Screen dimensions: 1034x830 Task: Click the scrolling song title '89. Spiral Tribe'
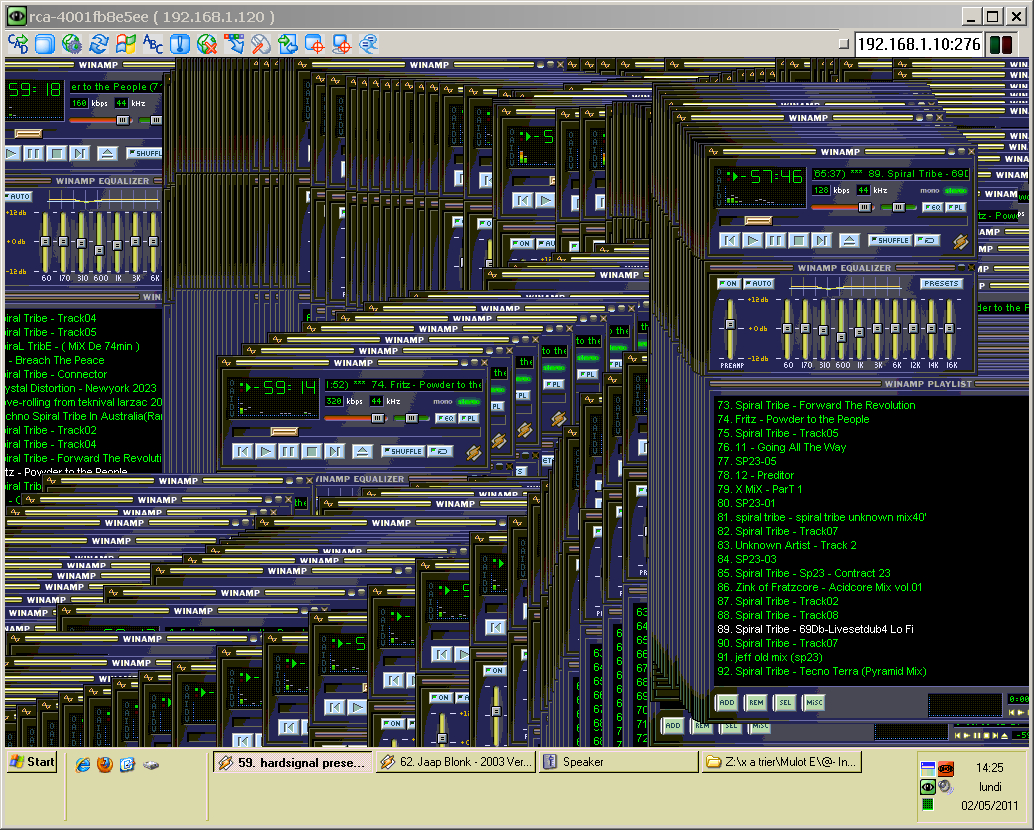tap(890, 174)
